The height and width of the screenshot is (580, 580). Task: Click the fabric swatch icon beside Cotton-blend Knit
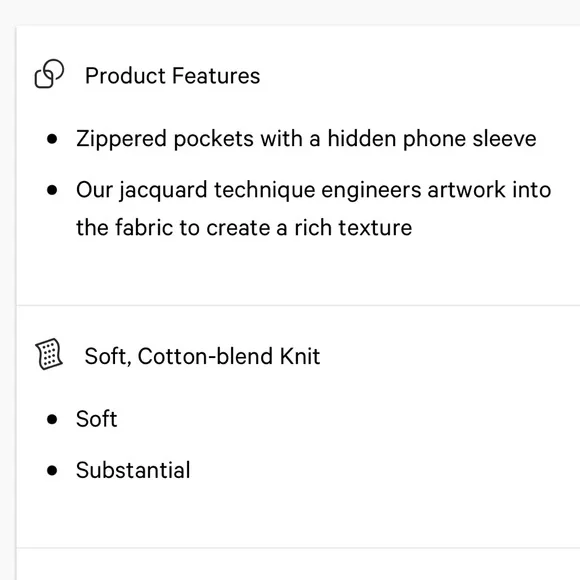(49, 354)
